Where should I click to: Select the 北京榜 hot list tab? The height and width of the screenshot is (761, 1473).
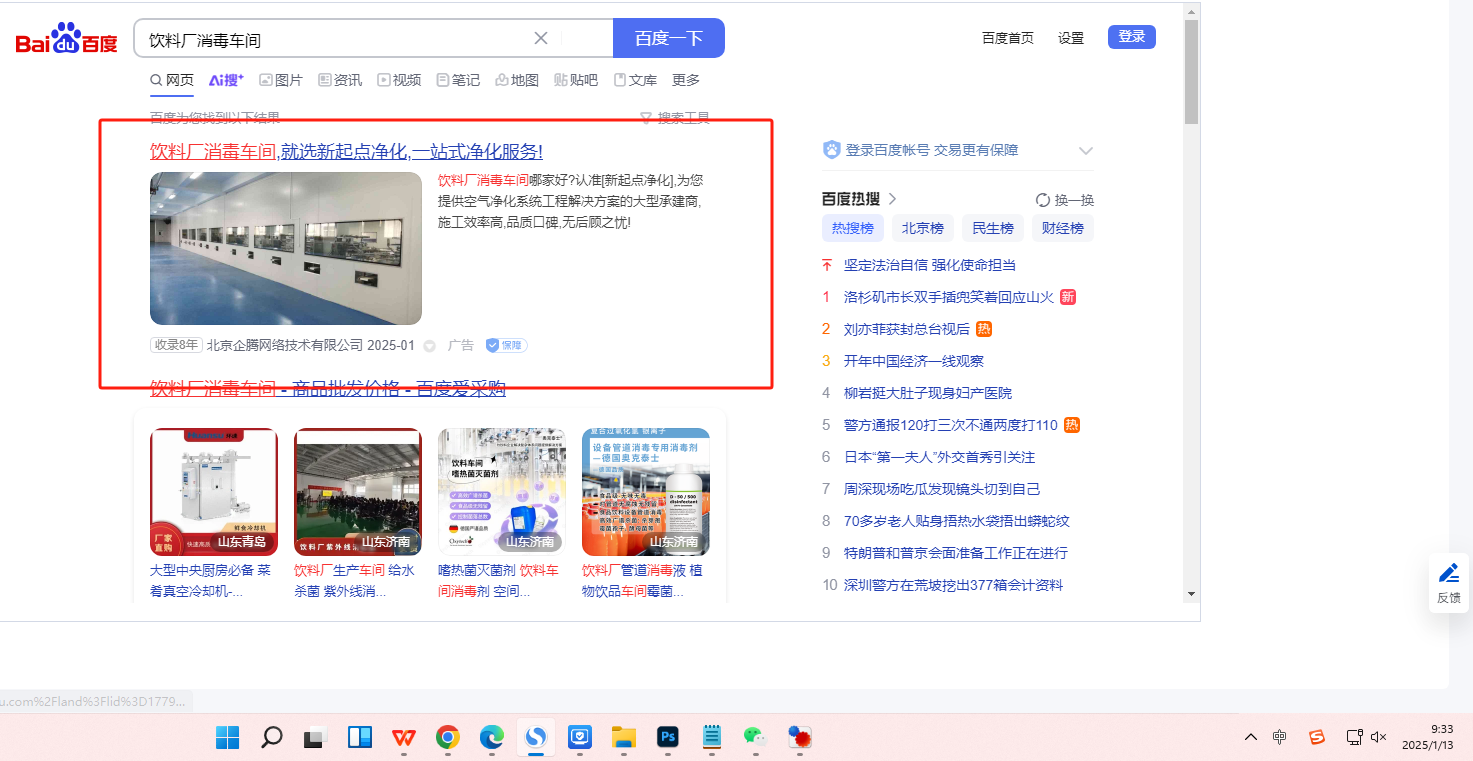[922, 228]
